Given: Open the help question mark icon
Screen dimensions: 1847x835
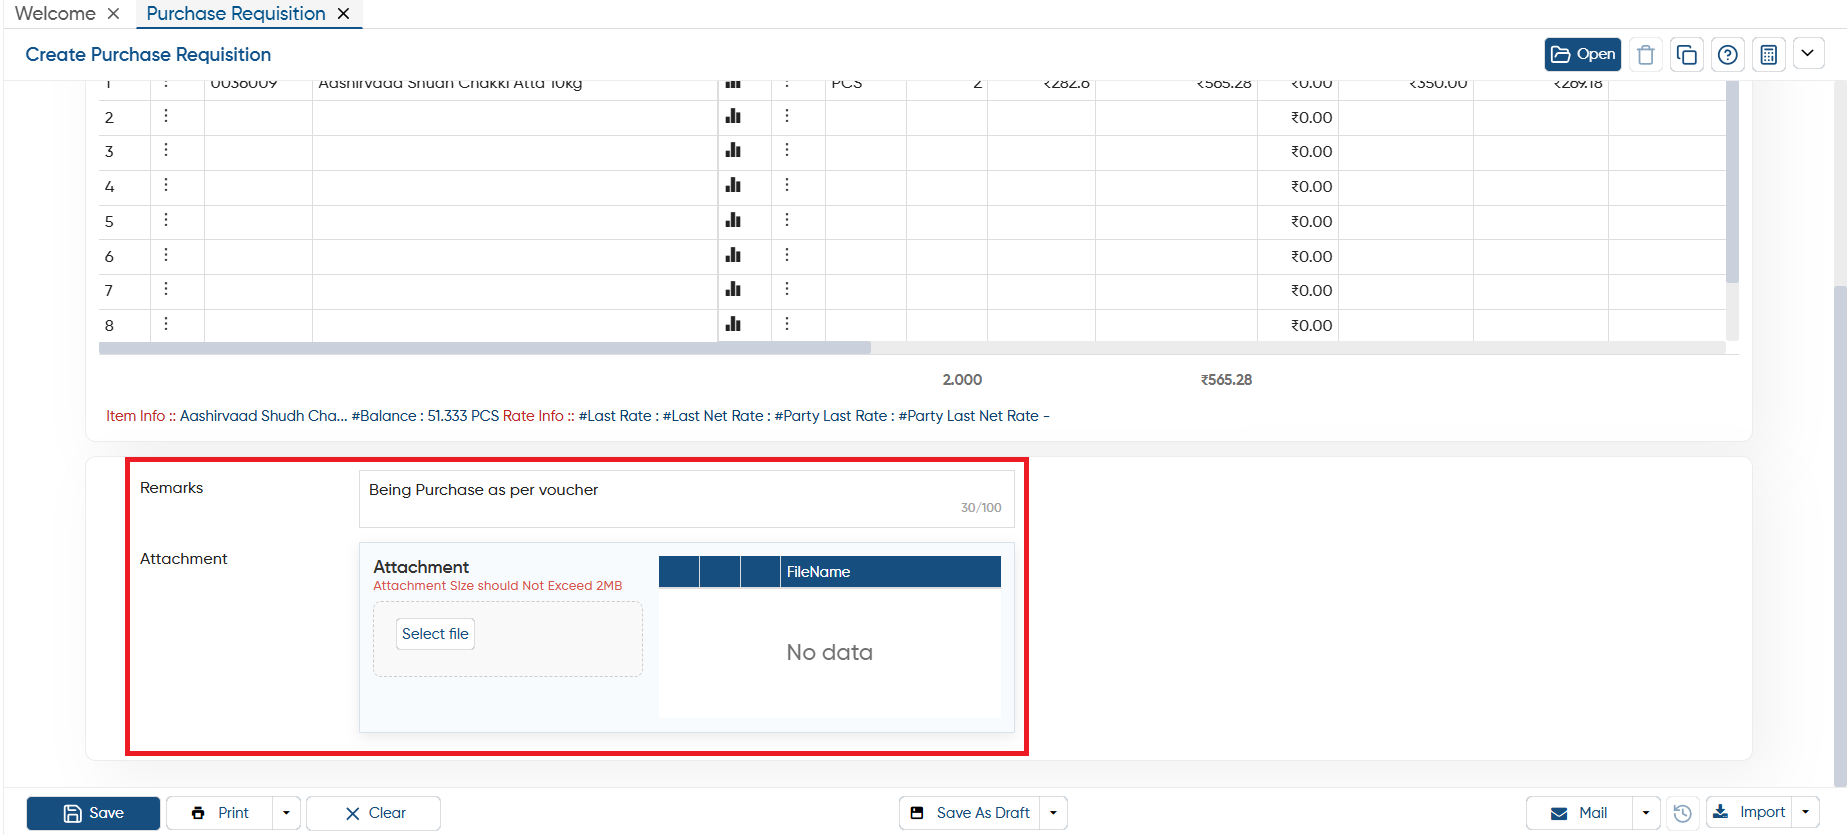Looking at the screenshot, I should (x=1728, y=55).
